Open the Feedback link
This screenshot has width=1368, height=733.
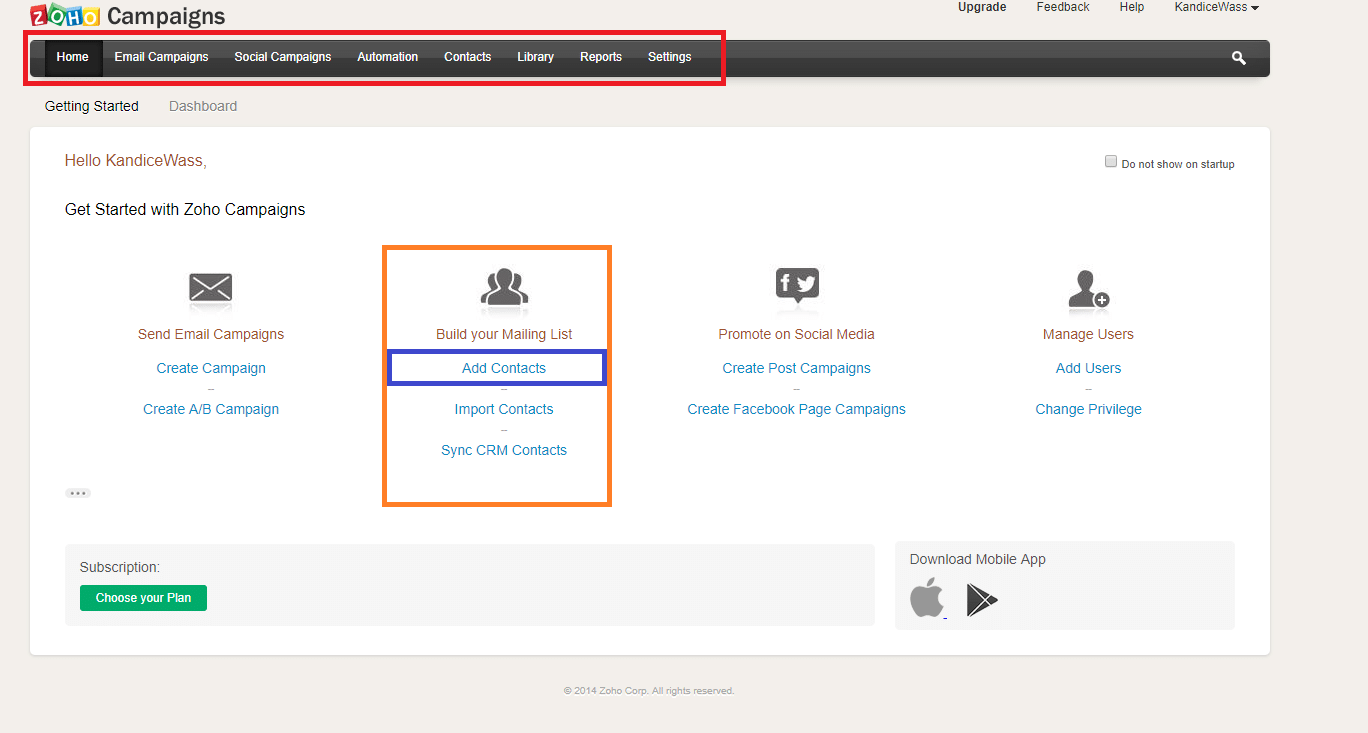(x=1063, y=7)
